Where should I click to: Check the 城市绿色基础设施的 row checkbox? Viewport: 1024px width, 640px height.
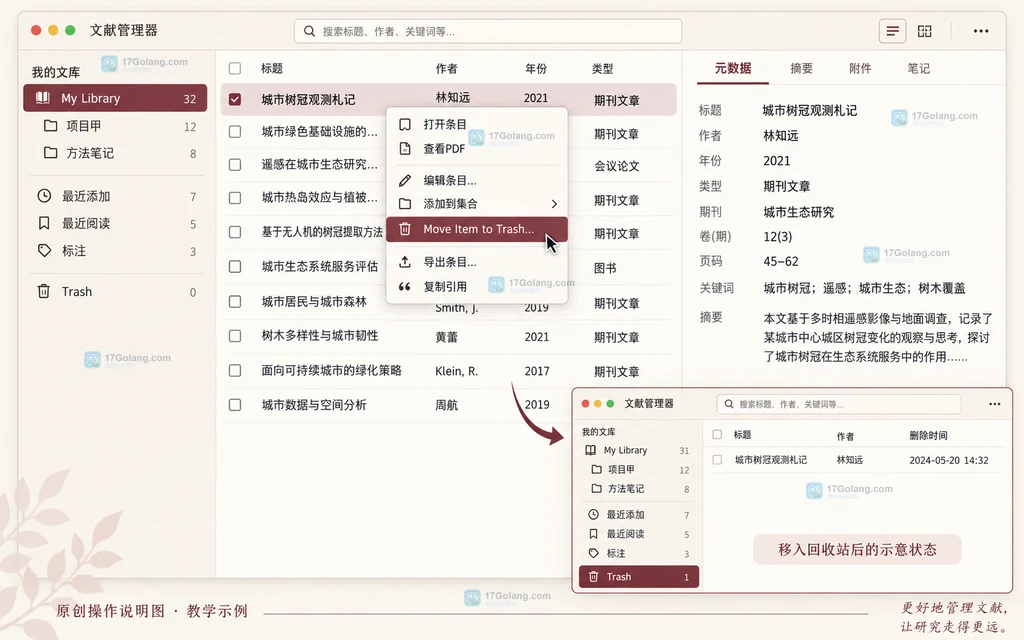coord(235,132)
